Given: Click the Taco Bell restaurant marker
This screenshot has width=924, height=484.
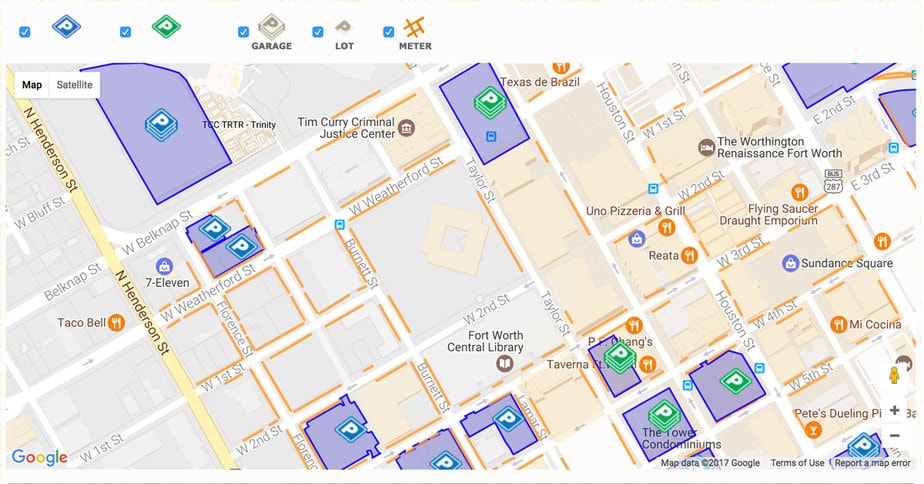Looking at the screenshot, I should coord(117,322).
